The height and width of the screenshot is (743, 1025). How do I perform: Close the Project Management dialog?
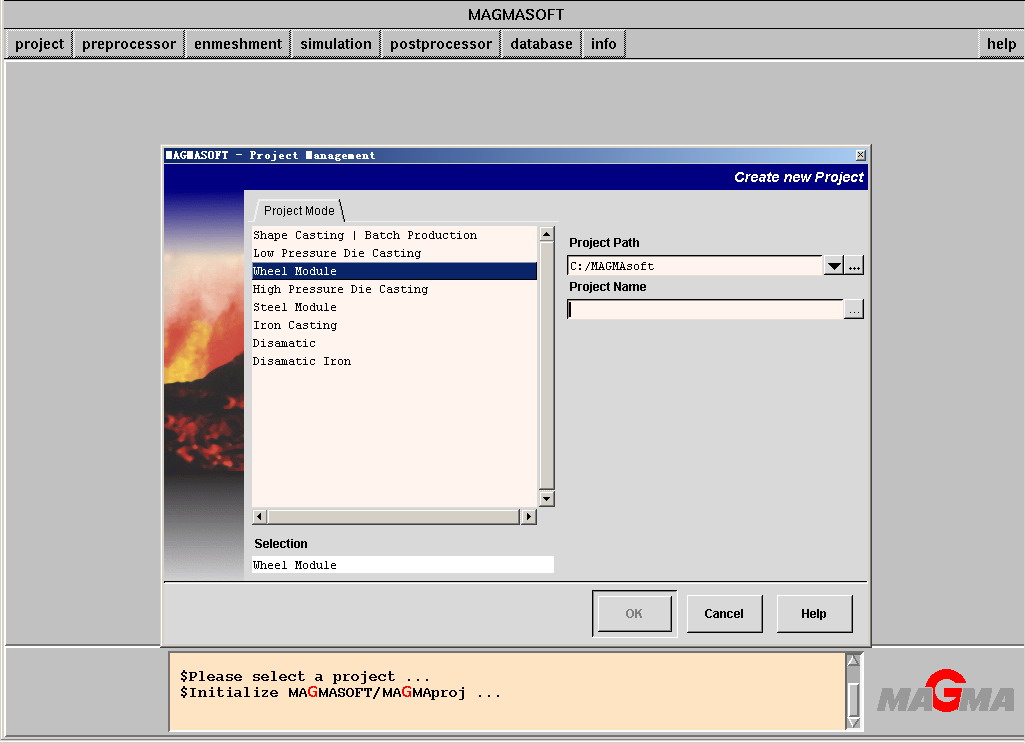[860, 155]
